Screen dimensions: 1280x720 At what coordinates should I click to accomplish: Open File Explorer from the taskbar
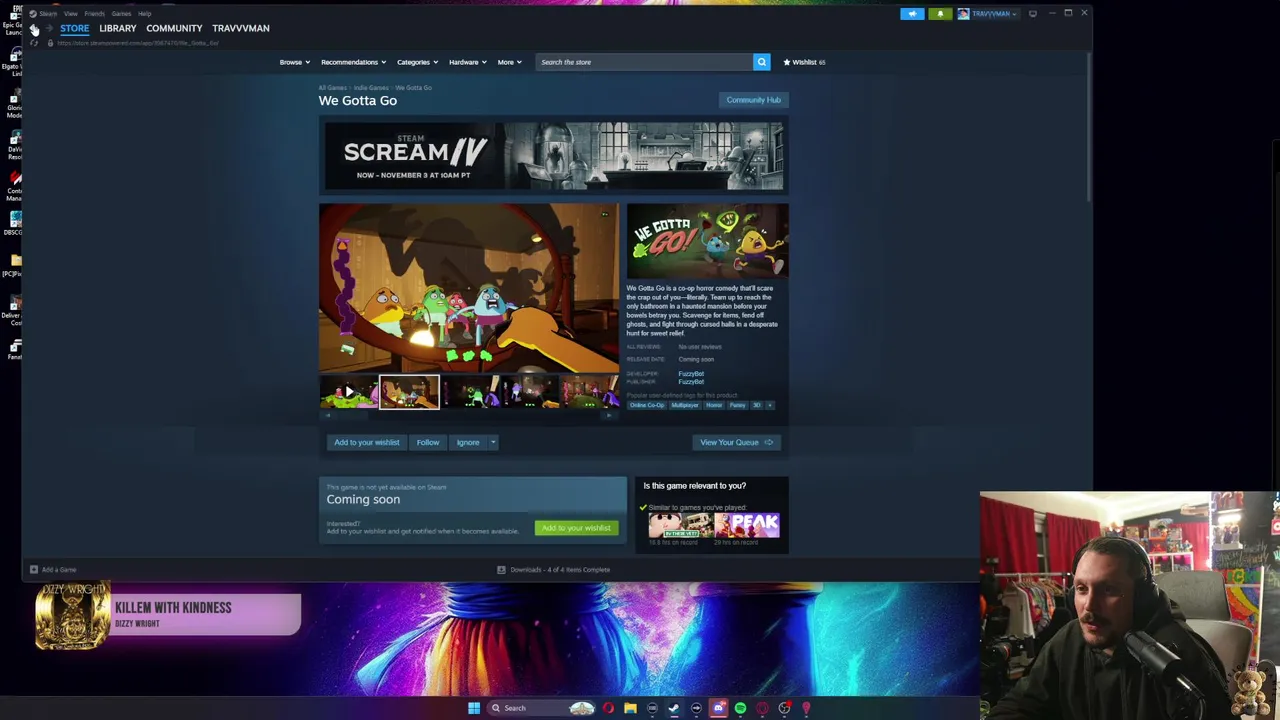[630, 708]
